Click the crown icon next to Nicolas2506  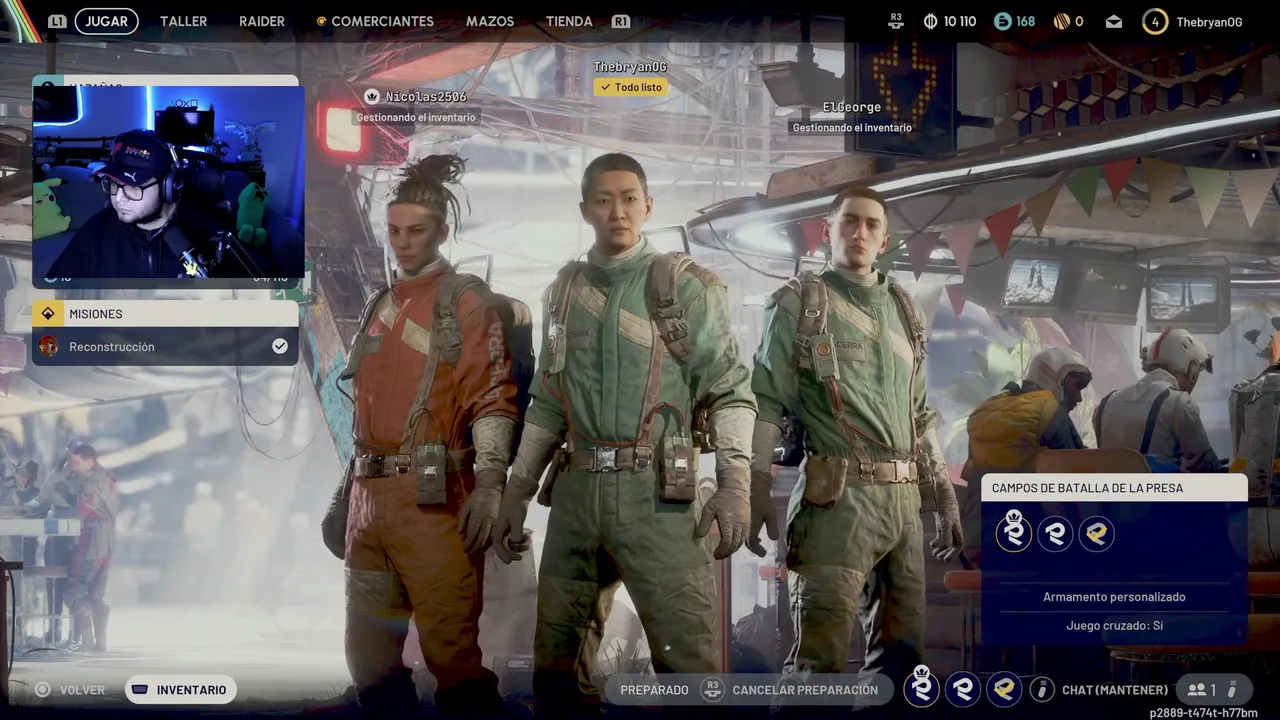[372, 96]
